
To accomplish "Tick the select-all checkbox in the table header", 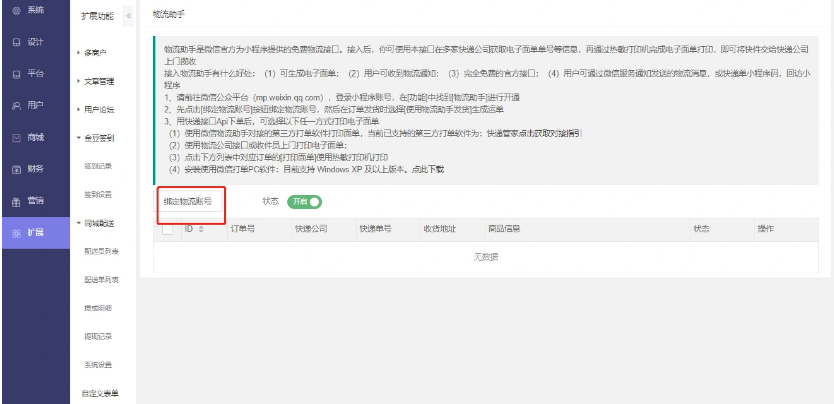I will (x=167, y=229).
